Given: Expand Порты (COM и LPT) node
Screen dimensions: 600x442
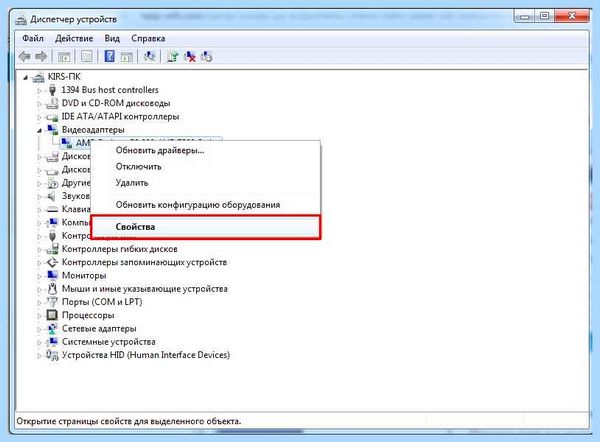Looking at the screenshot, I should [39, 303].
